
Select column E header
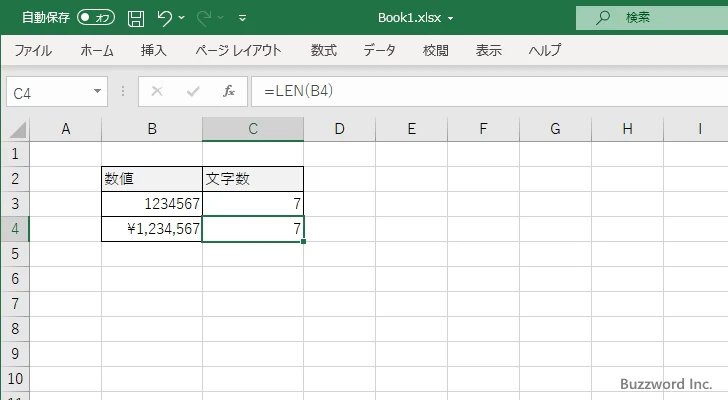[x=411, y=129]
